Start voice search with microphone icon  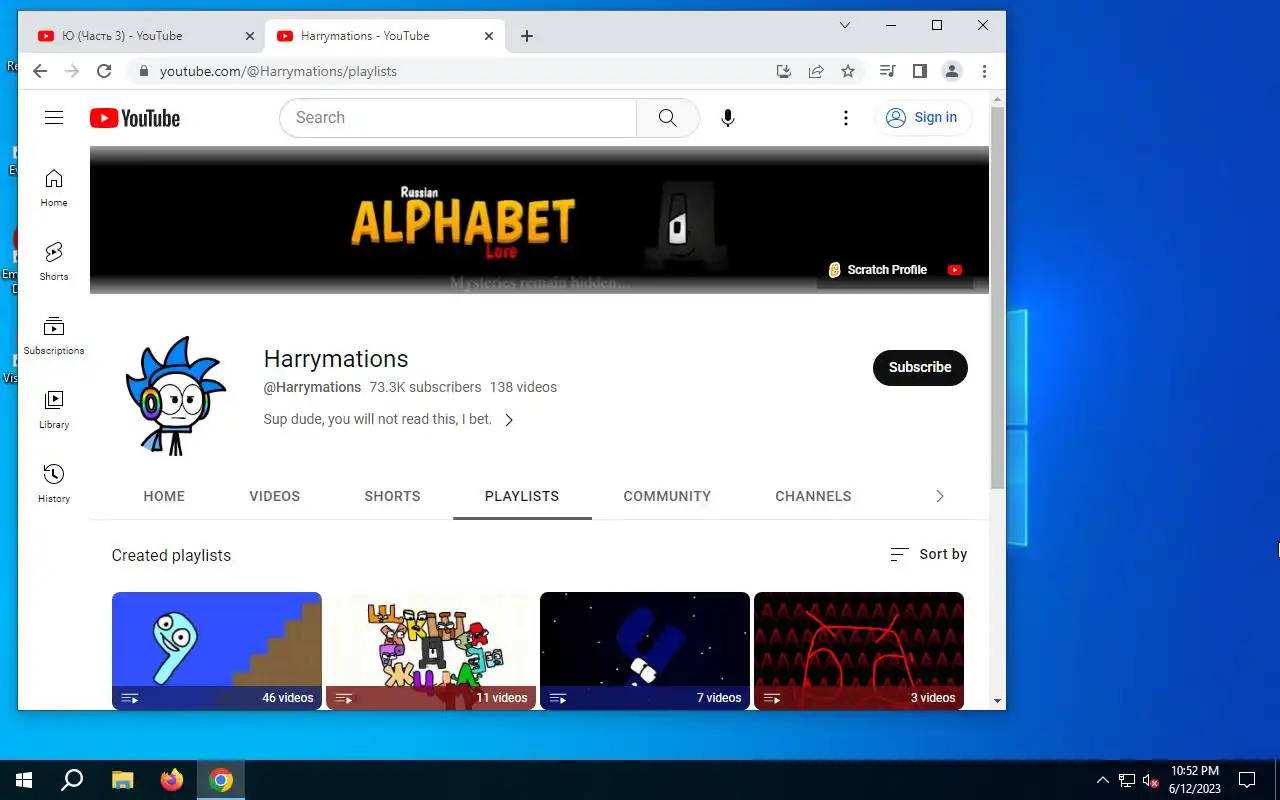[728, 118]
